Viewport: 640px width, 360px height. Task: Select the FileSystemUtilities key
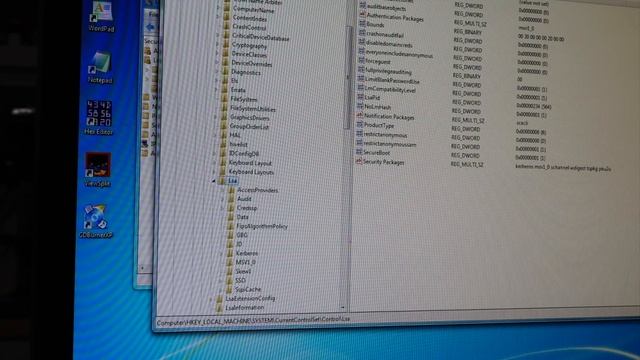point(253,109)
